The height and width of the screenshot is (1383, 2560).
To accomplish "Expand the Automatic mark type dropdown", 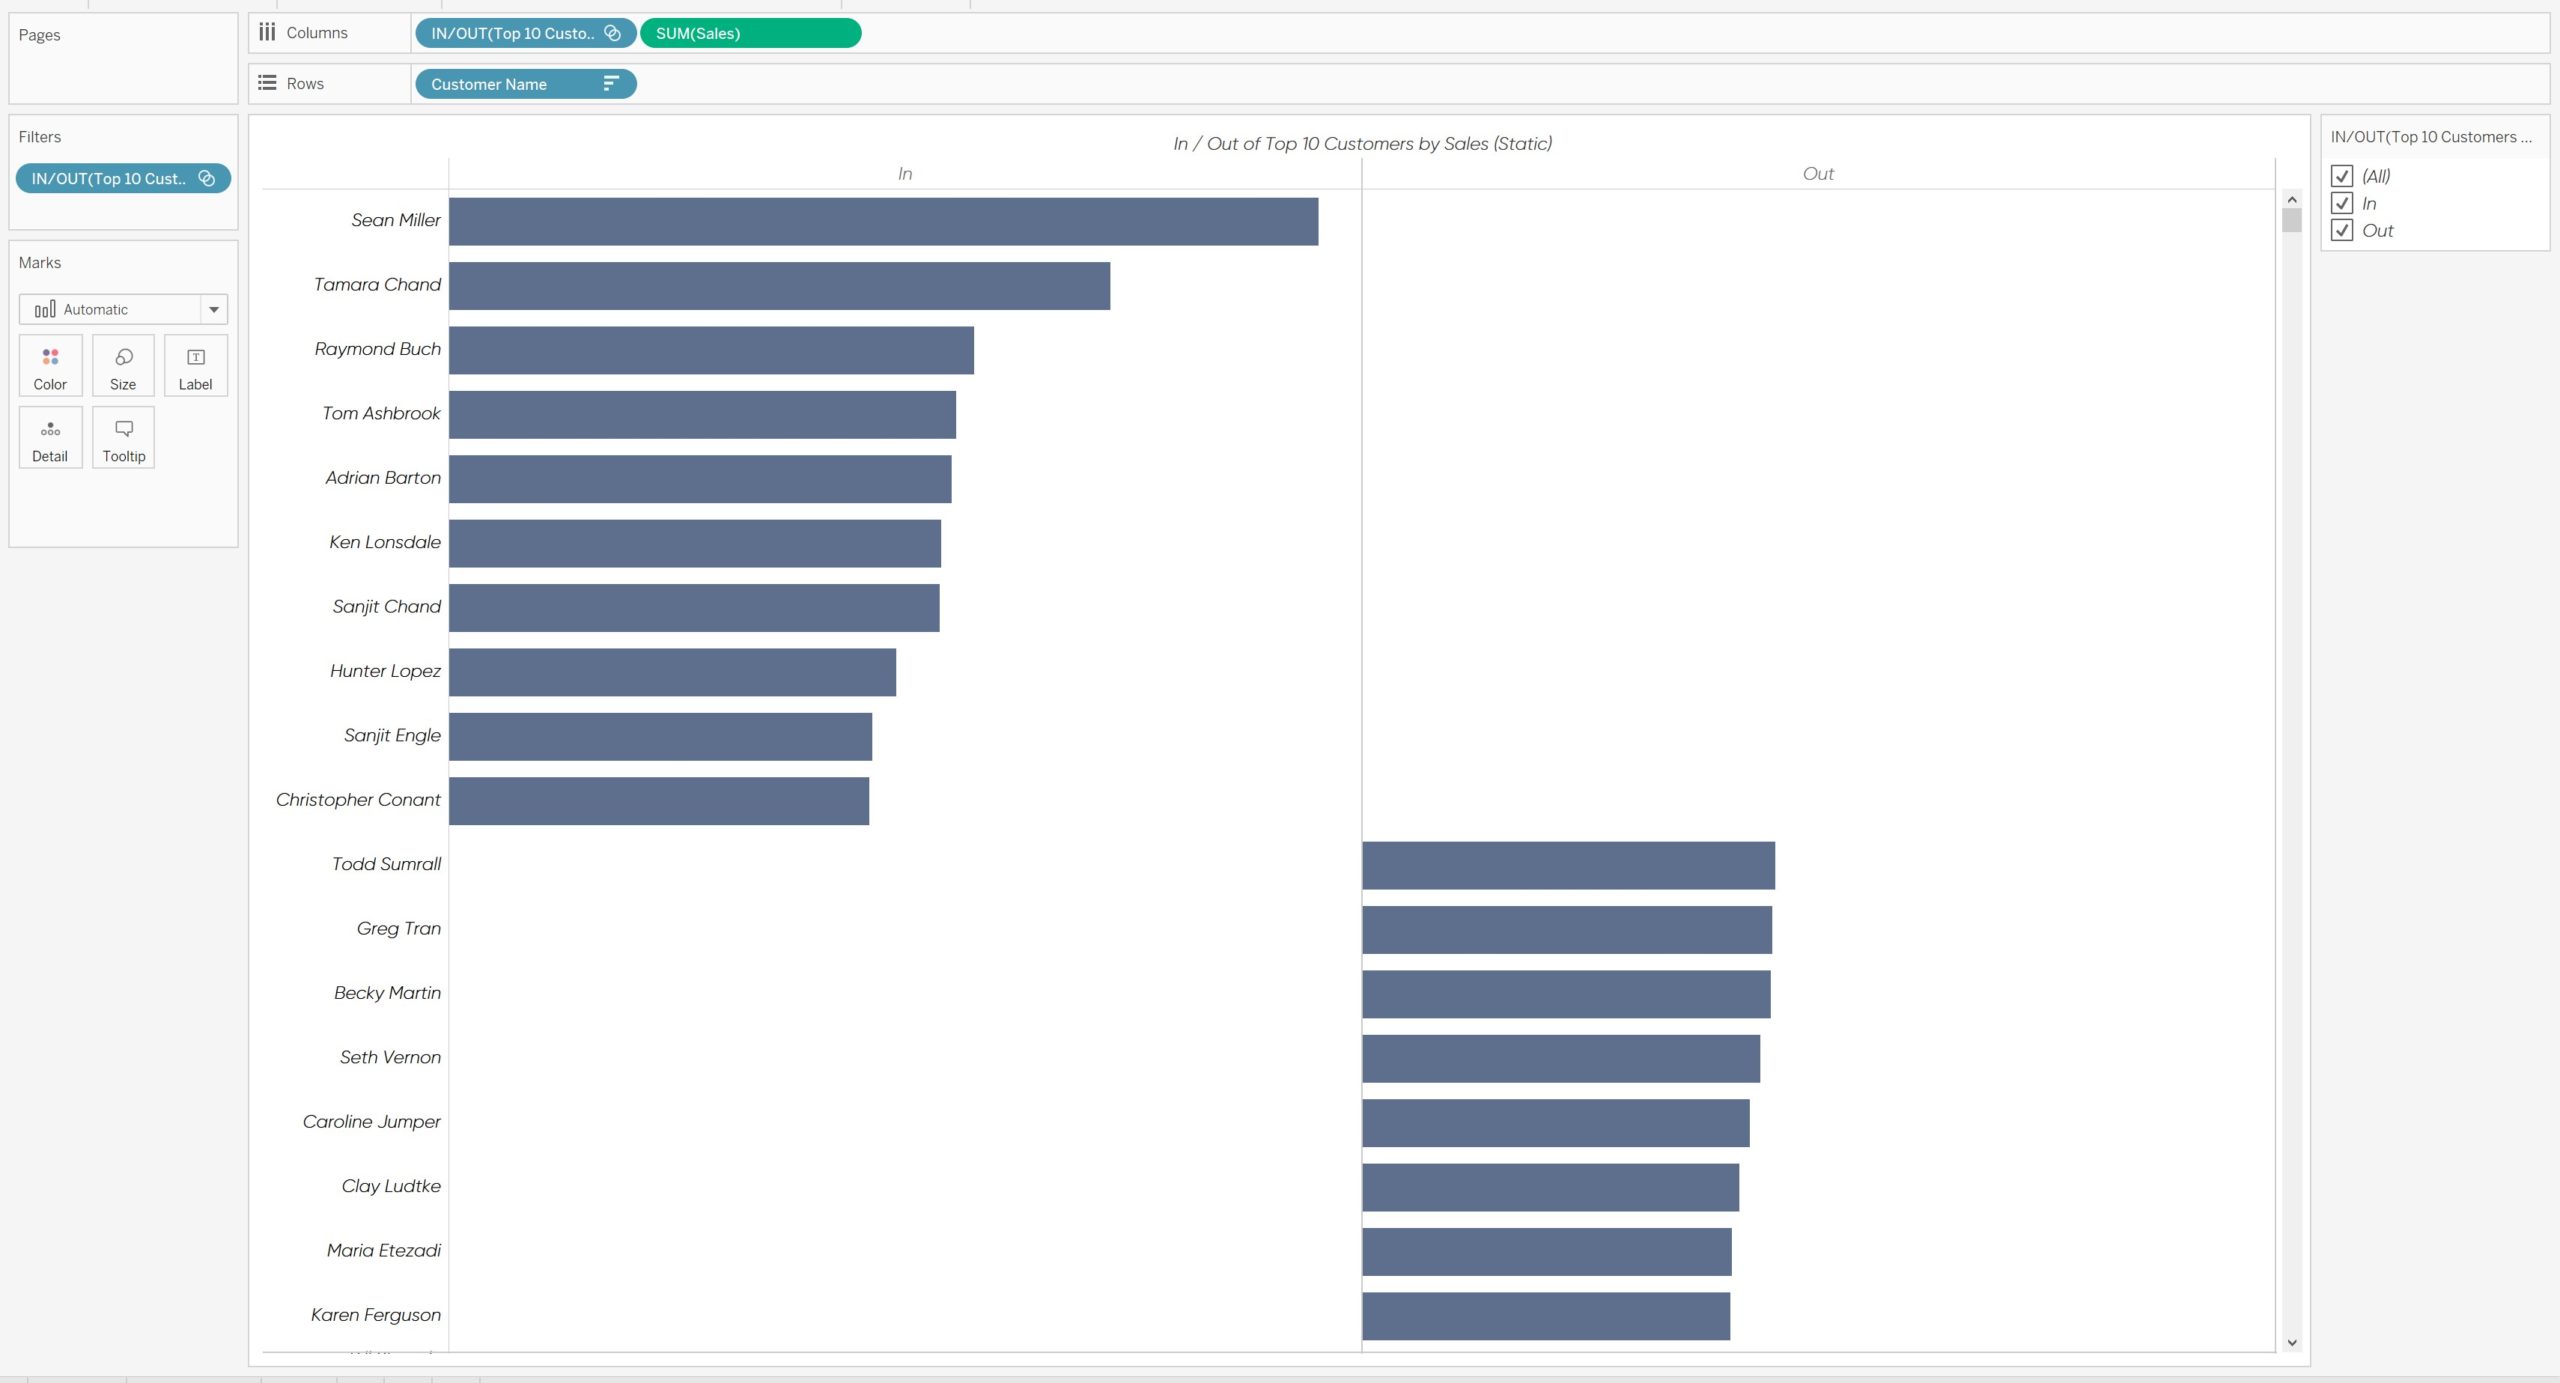I will click(x=214, y=309).
